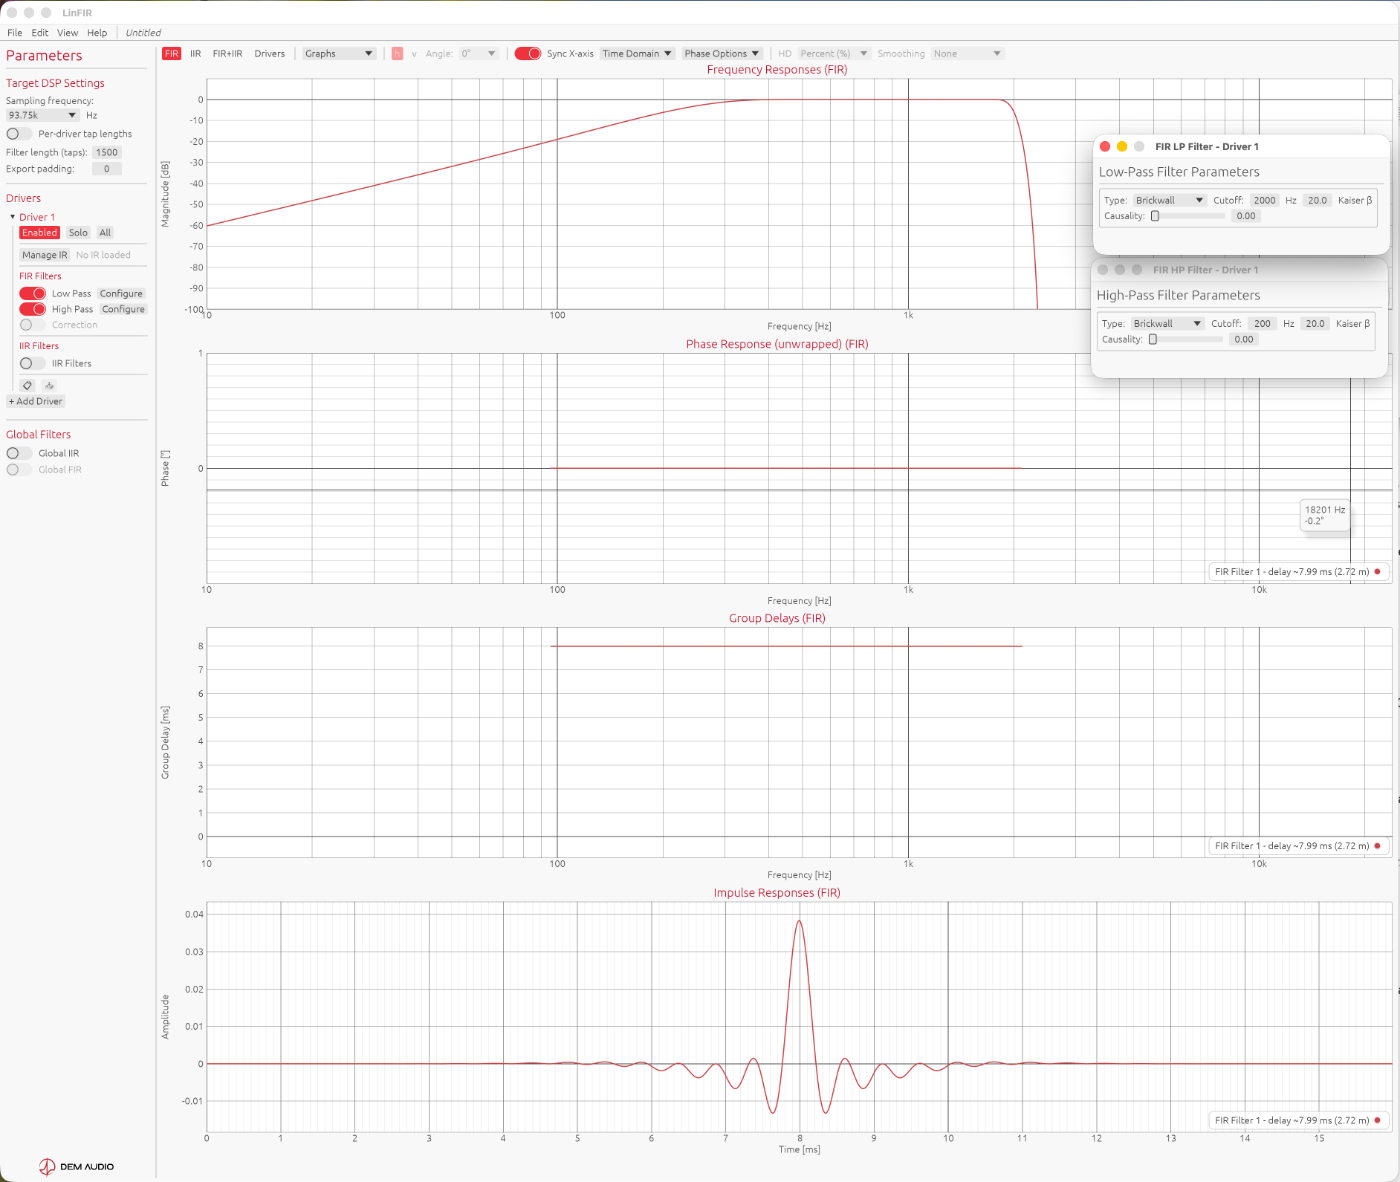This screenshot has height=1182, width=1400.
Task: Switch to the Drivers view tab
Action: (x=270, y=53)
